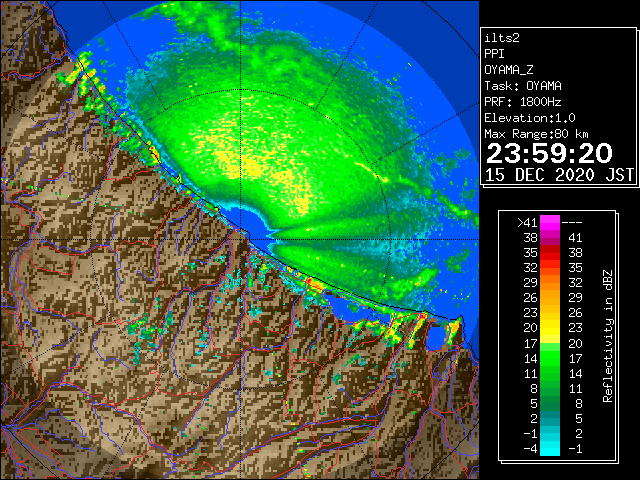Click the 'ilts2' label in info box
This screenshot has width=640, height=480.
coord(502,38)
